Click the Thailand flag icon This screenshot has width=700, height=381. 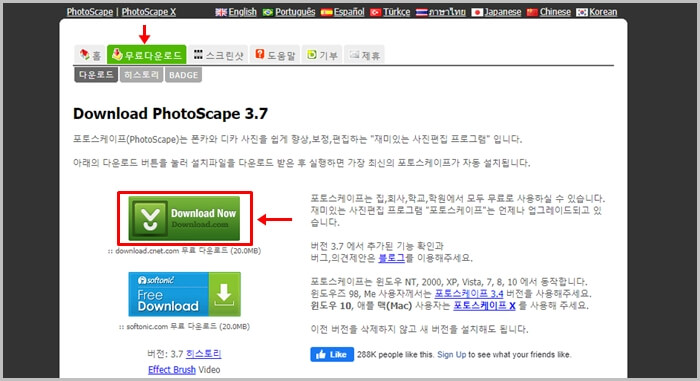421,13
